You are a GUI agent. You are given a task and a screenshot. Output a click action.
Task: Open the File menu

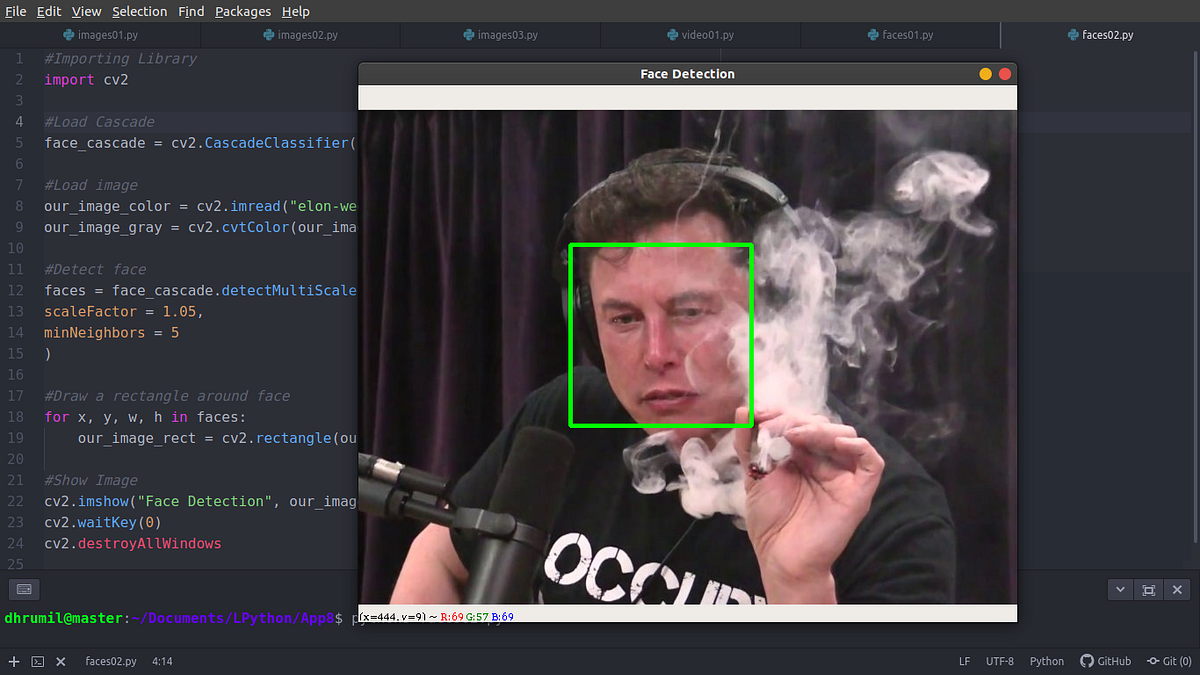(15, 11)
